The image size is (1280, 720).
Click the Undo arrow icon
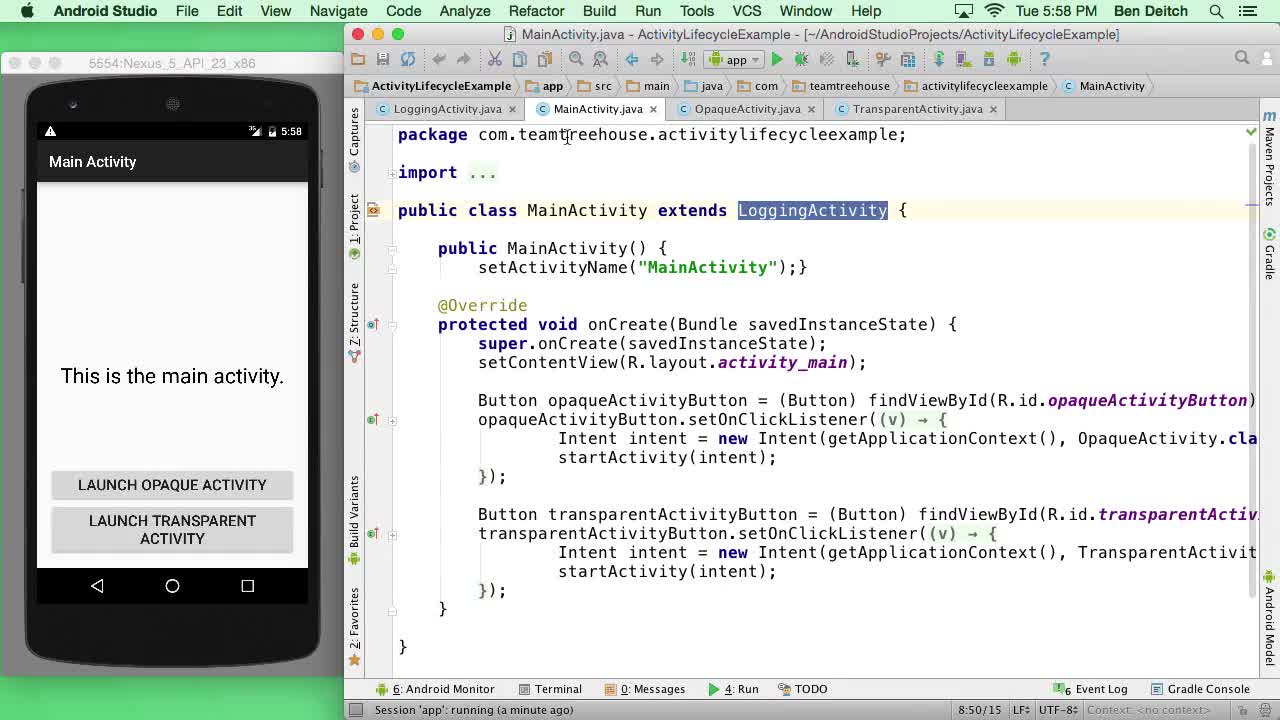(439, 60)
